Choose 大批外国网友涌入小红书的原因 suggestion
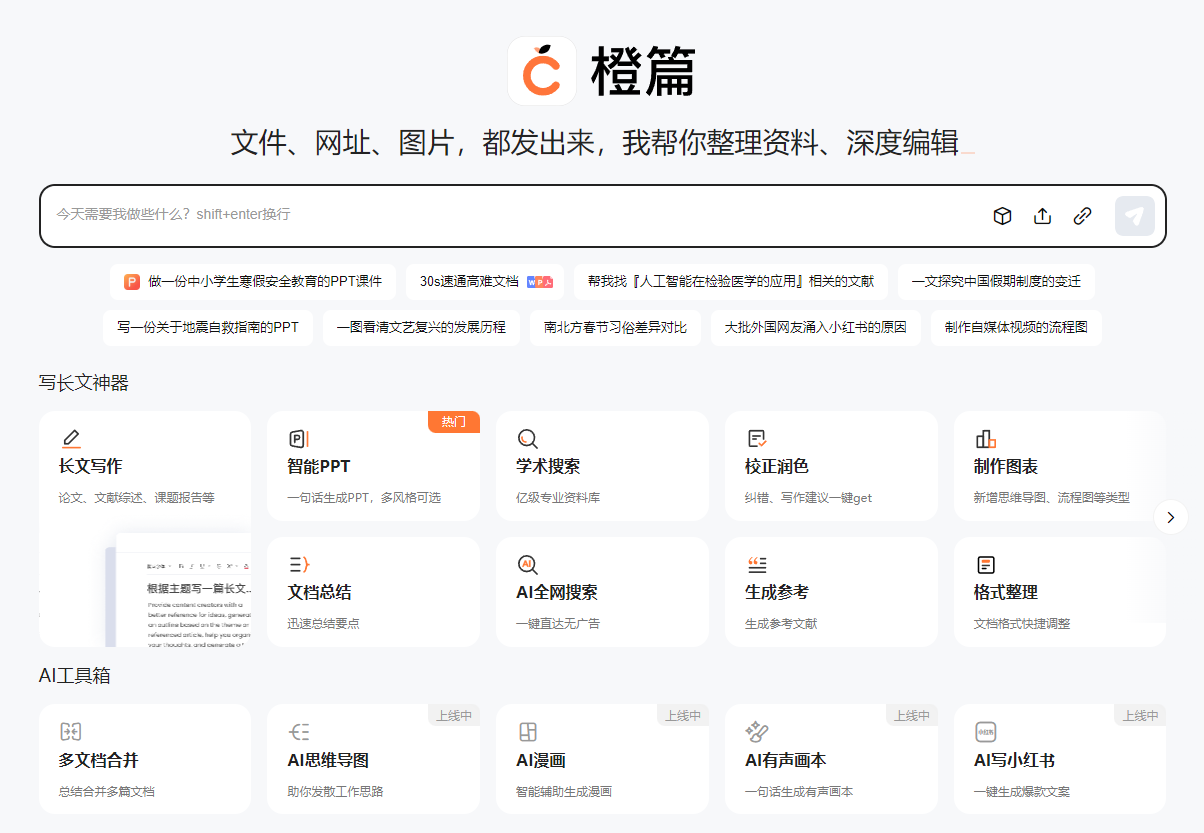 click(816, 327)
